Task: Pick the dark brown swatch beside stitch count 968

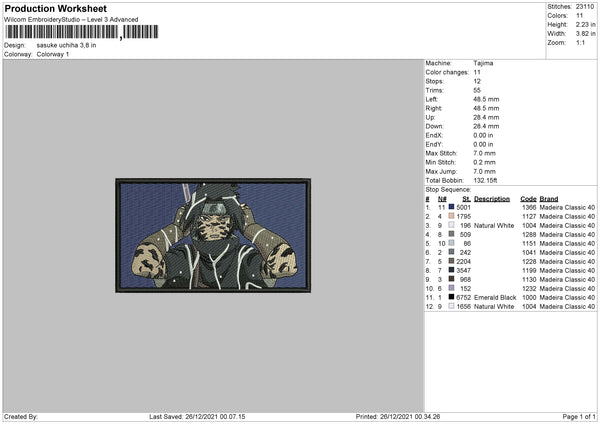Action: click(451, 279)
